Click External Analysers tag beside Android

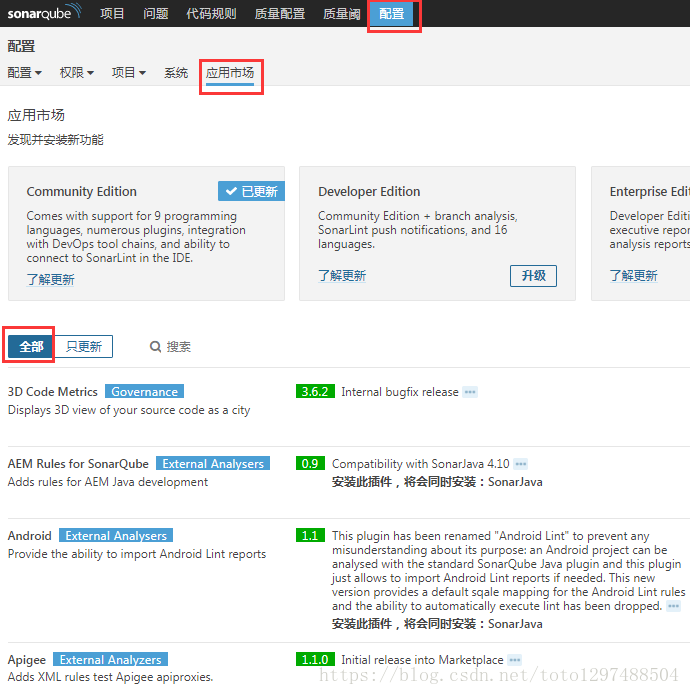point(116,535)
